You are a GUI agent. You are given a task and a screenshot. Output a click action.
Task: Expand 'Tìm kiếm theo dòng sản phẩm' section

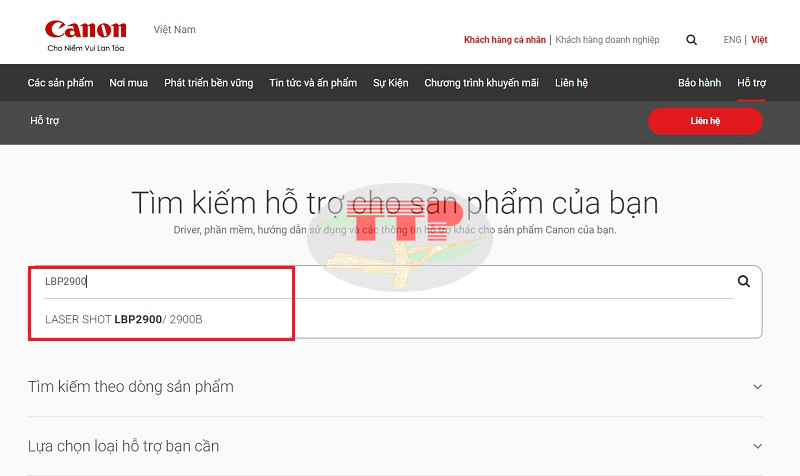[395, 387]
